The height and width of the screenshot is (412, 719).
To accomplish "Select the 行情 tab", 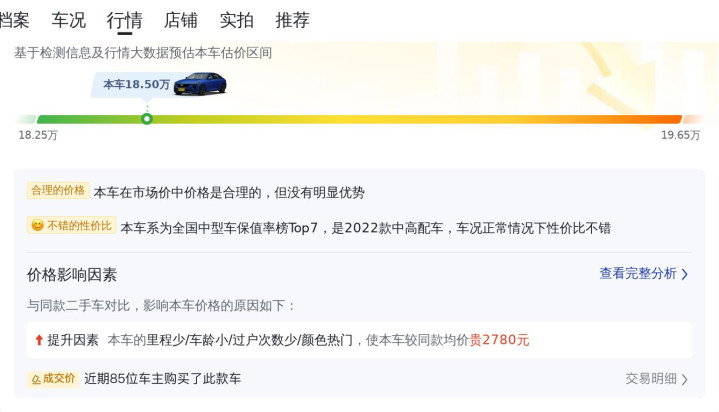I will point(124,20).
